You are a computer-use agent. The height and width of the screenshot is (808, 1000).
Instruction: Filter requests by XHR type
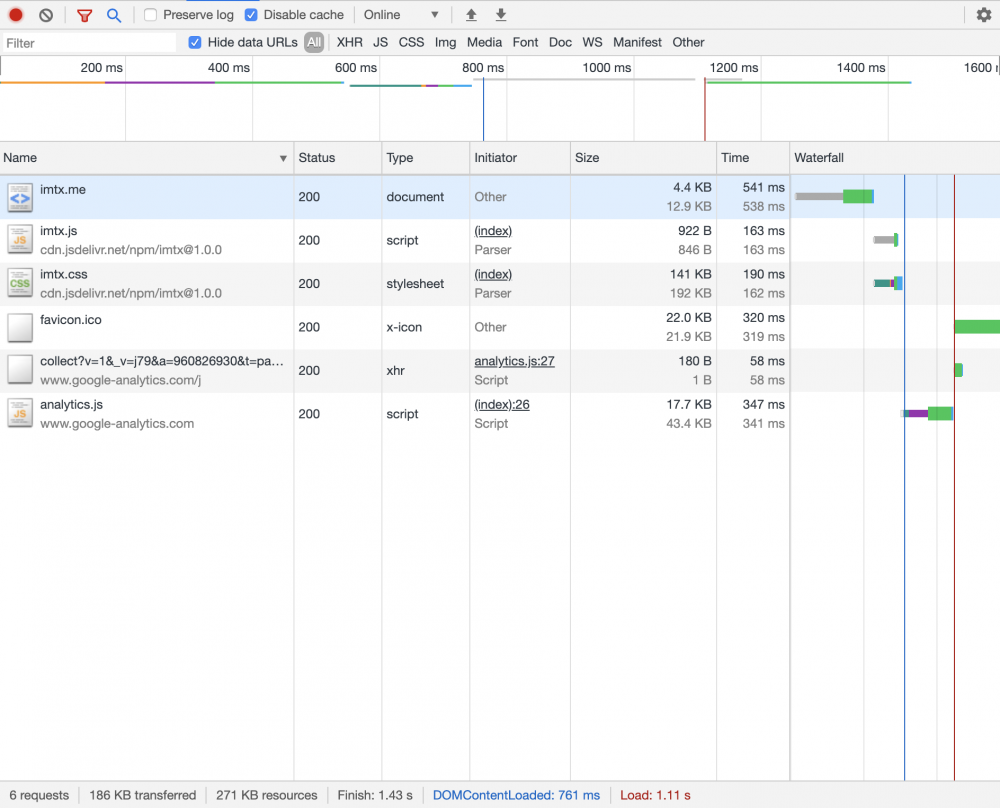point(349,42)
